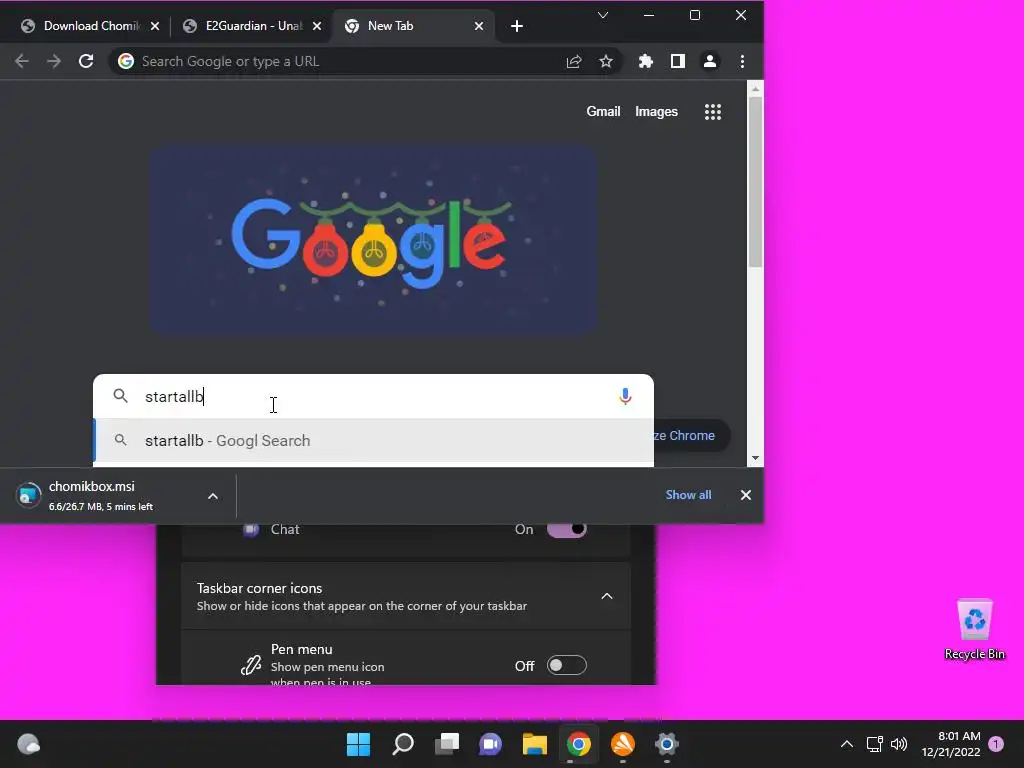Bookmark this tab with the star icon
The image size is (1024, 768).
tap(606, 61)
